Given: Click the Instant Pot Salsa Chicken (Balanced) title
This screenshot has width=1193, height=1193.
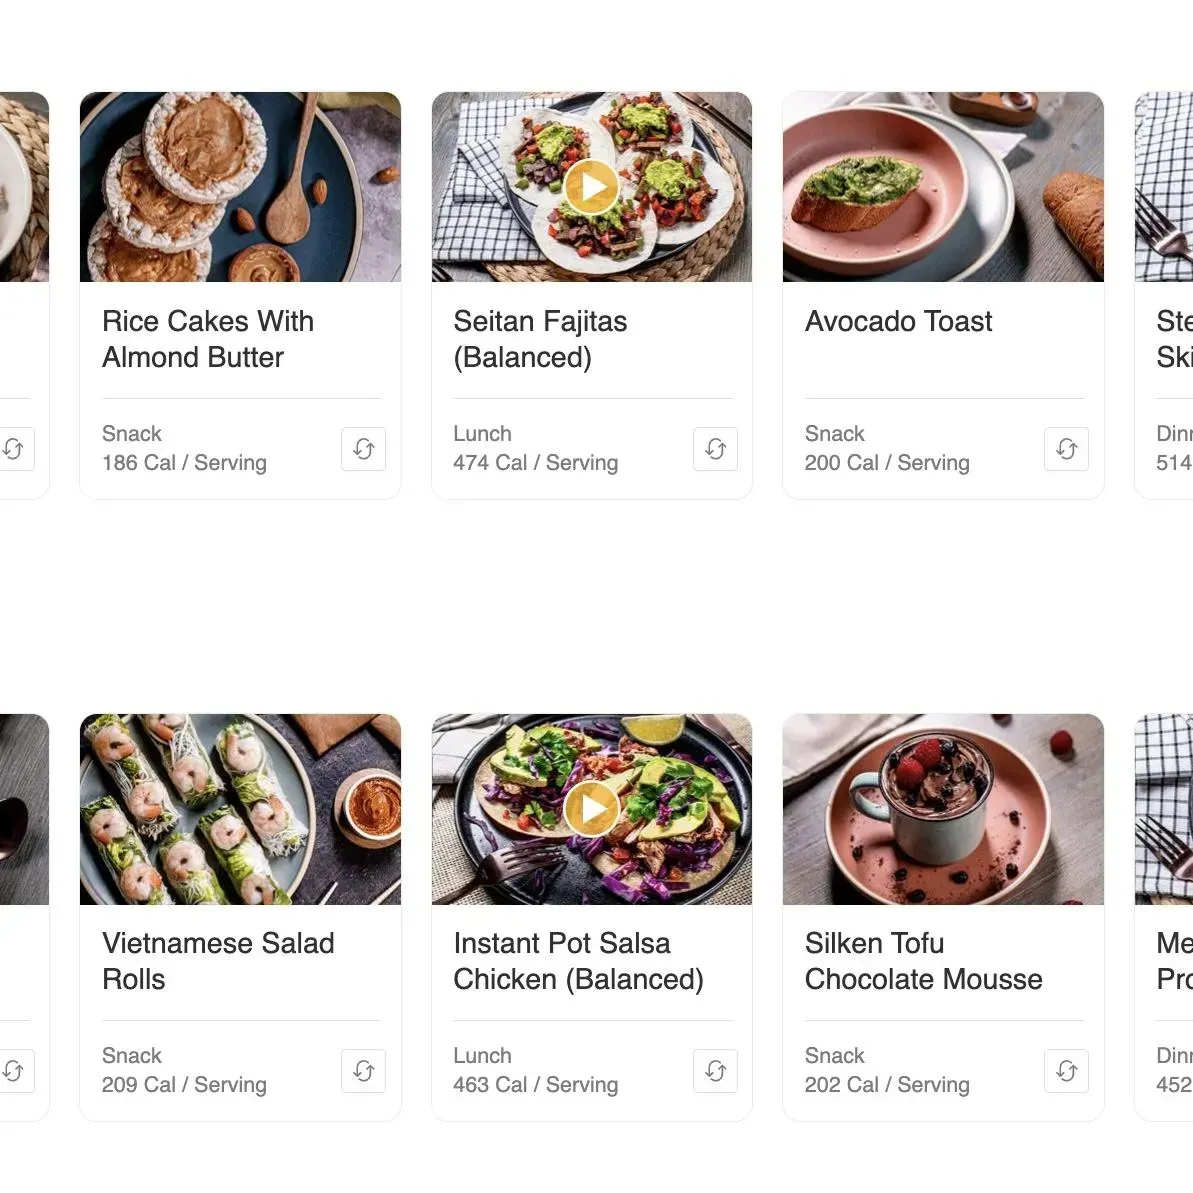Looking at the screenshot, I should [578, 961].
